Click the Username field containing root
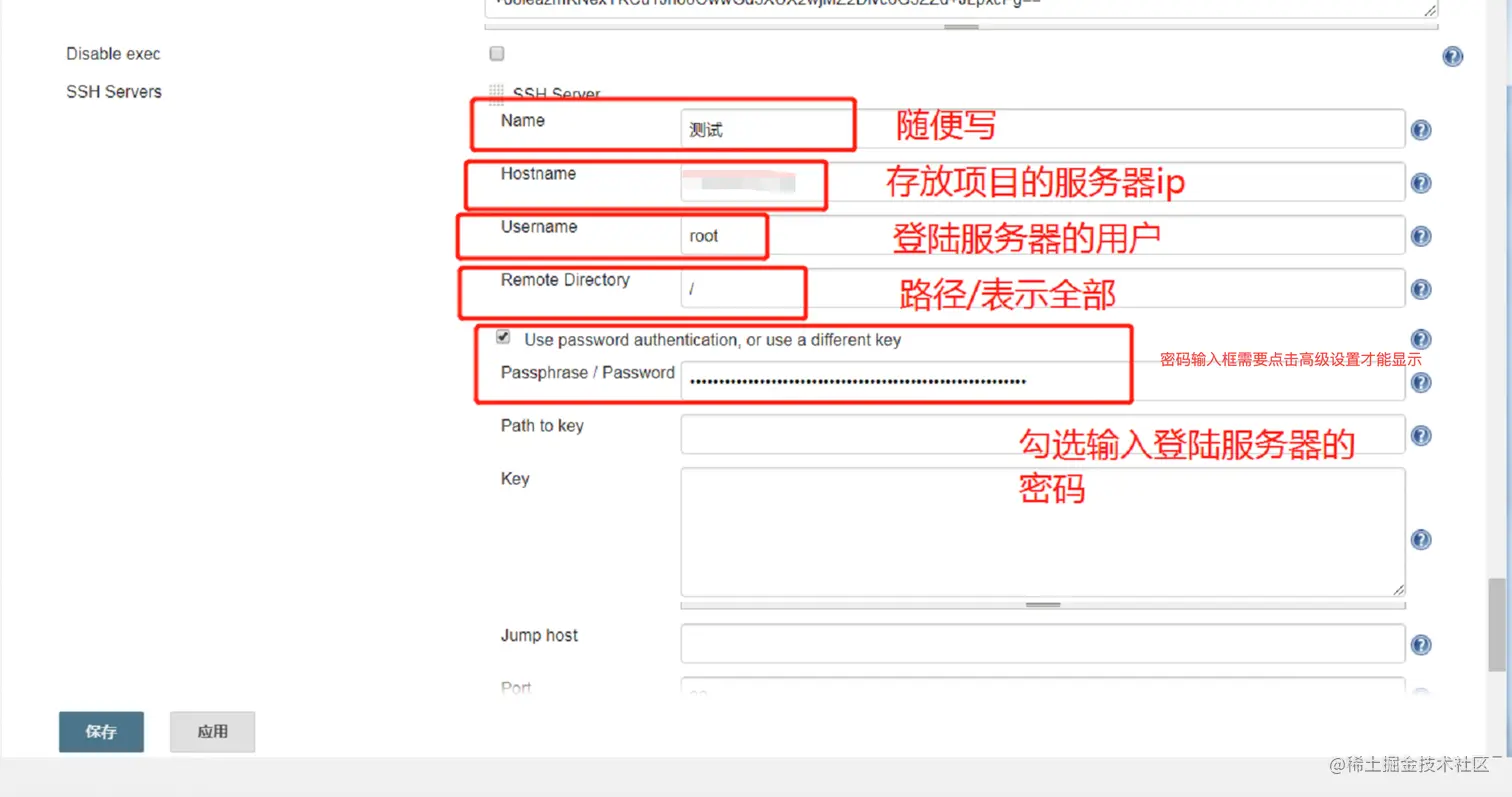1512x797 pixels. tap(1042, 235)
